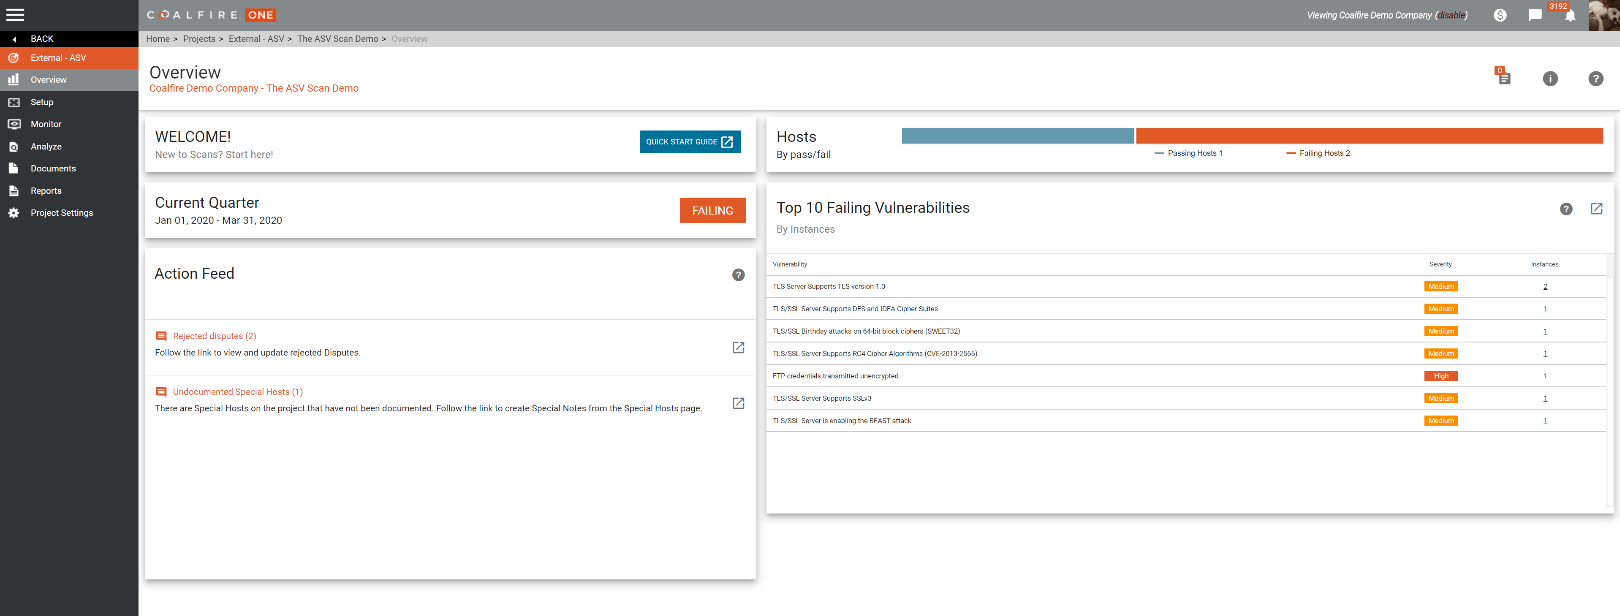Viewport: 1620px width, 616px height.
Task: Click the info icon in Overview header
Action: click(x=1550, y=79)
